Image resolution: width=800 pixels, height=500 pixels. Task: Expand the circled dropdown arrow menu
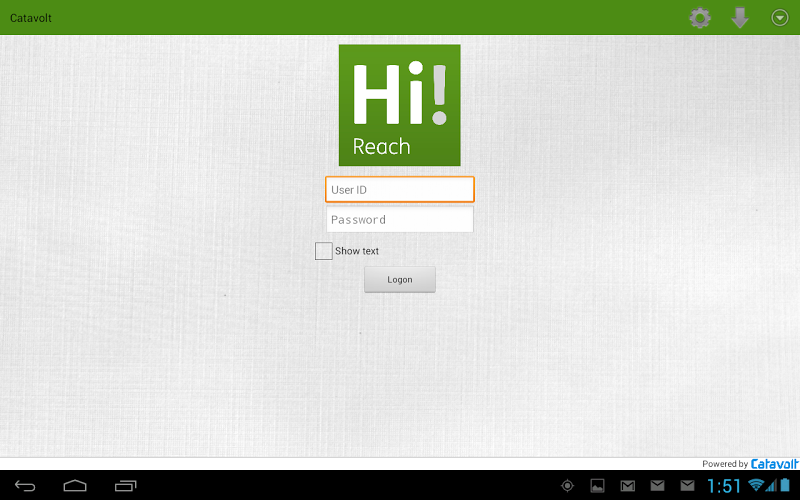[780, 18]
